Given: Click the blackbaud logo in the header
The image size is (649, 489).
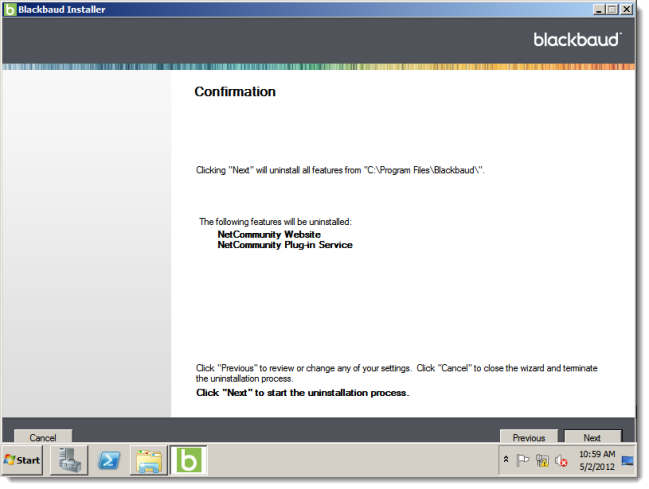Looking at the screenshot, I should tap(577, 40).
